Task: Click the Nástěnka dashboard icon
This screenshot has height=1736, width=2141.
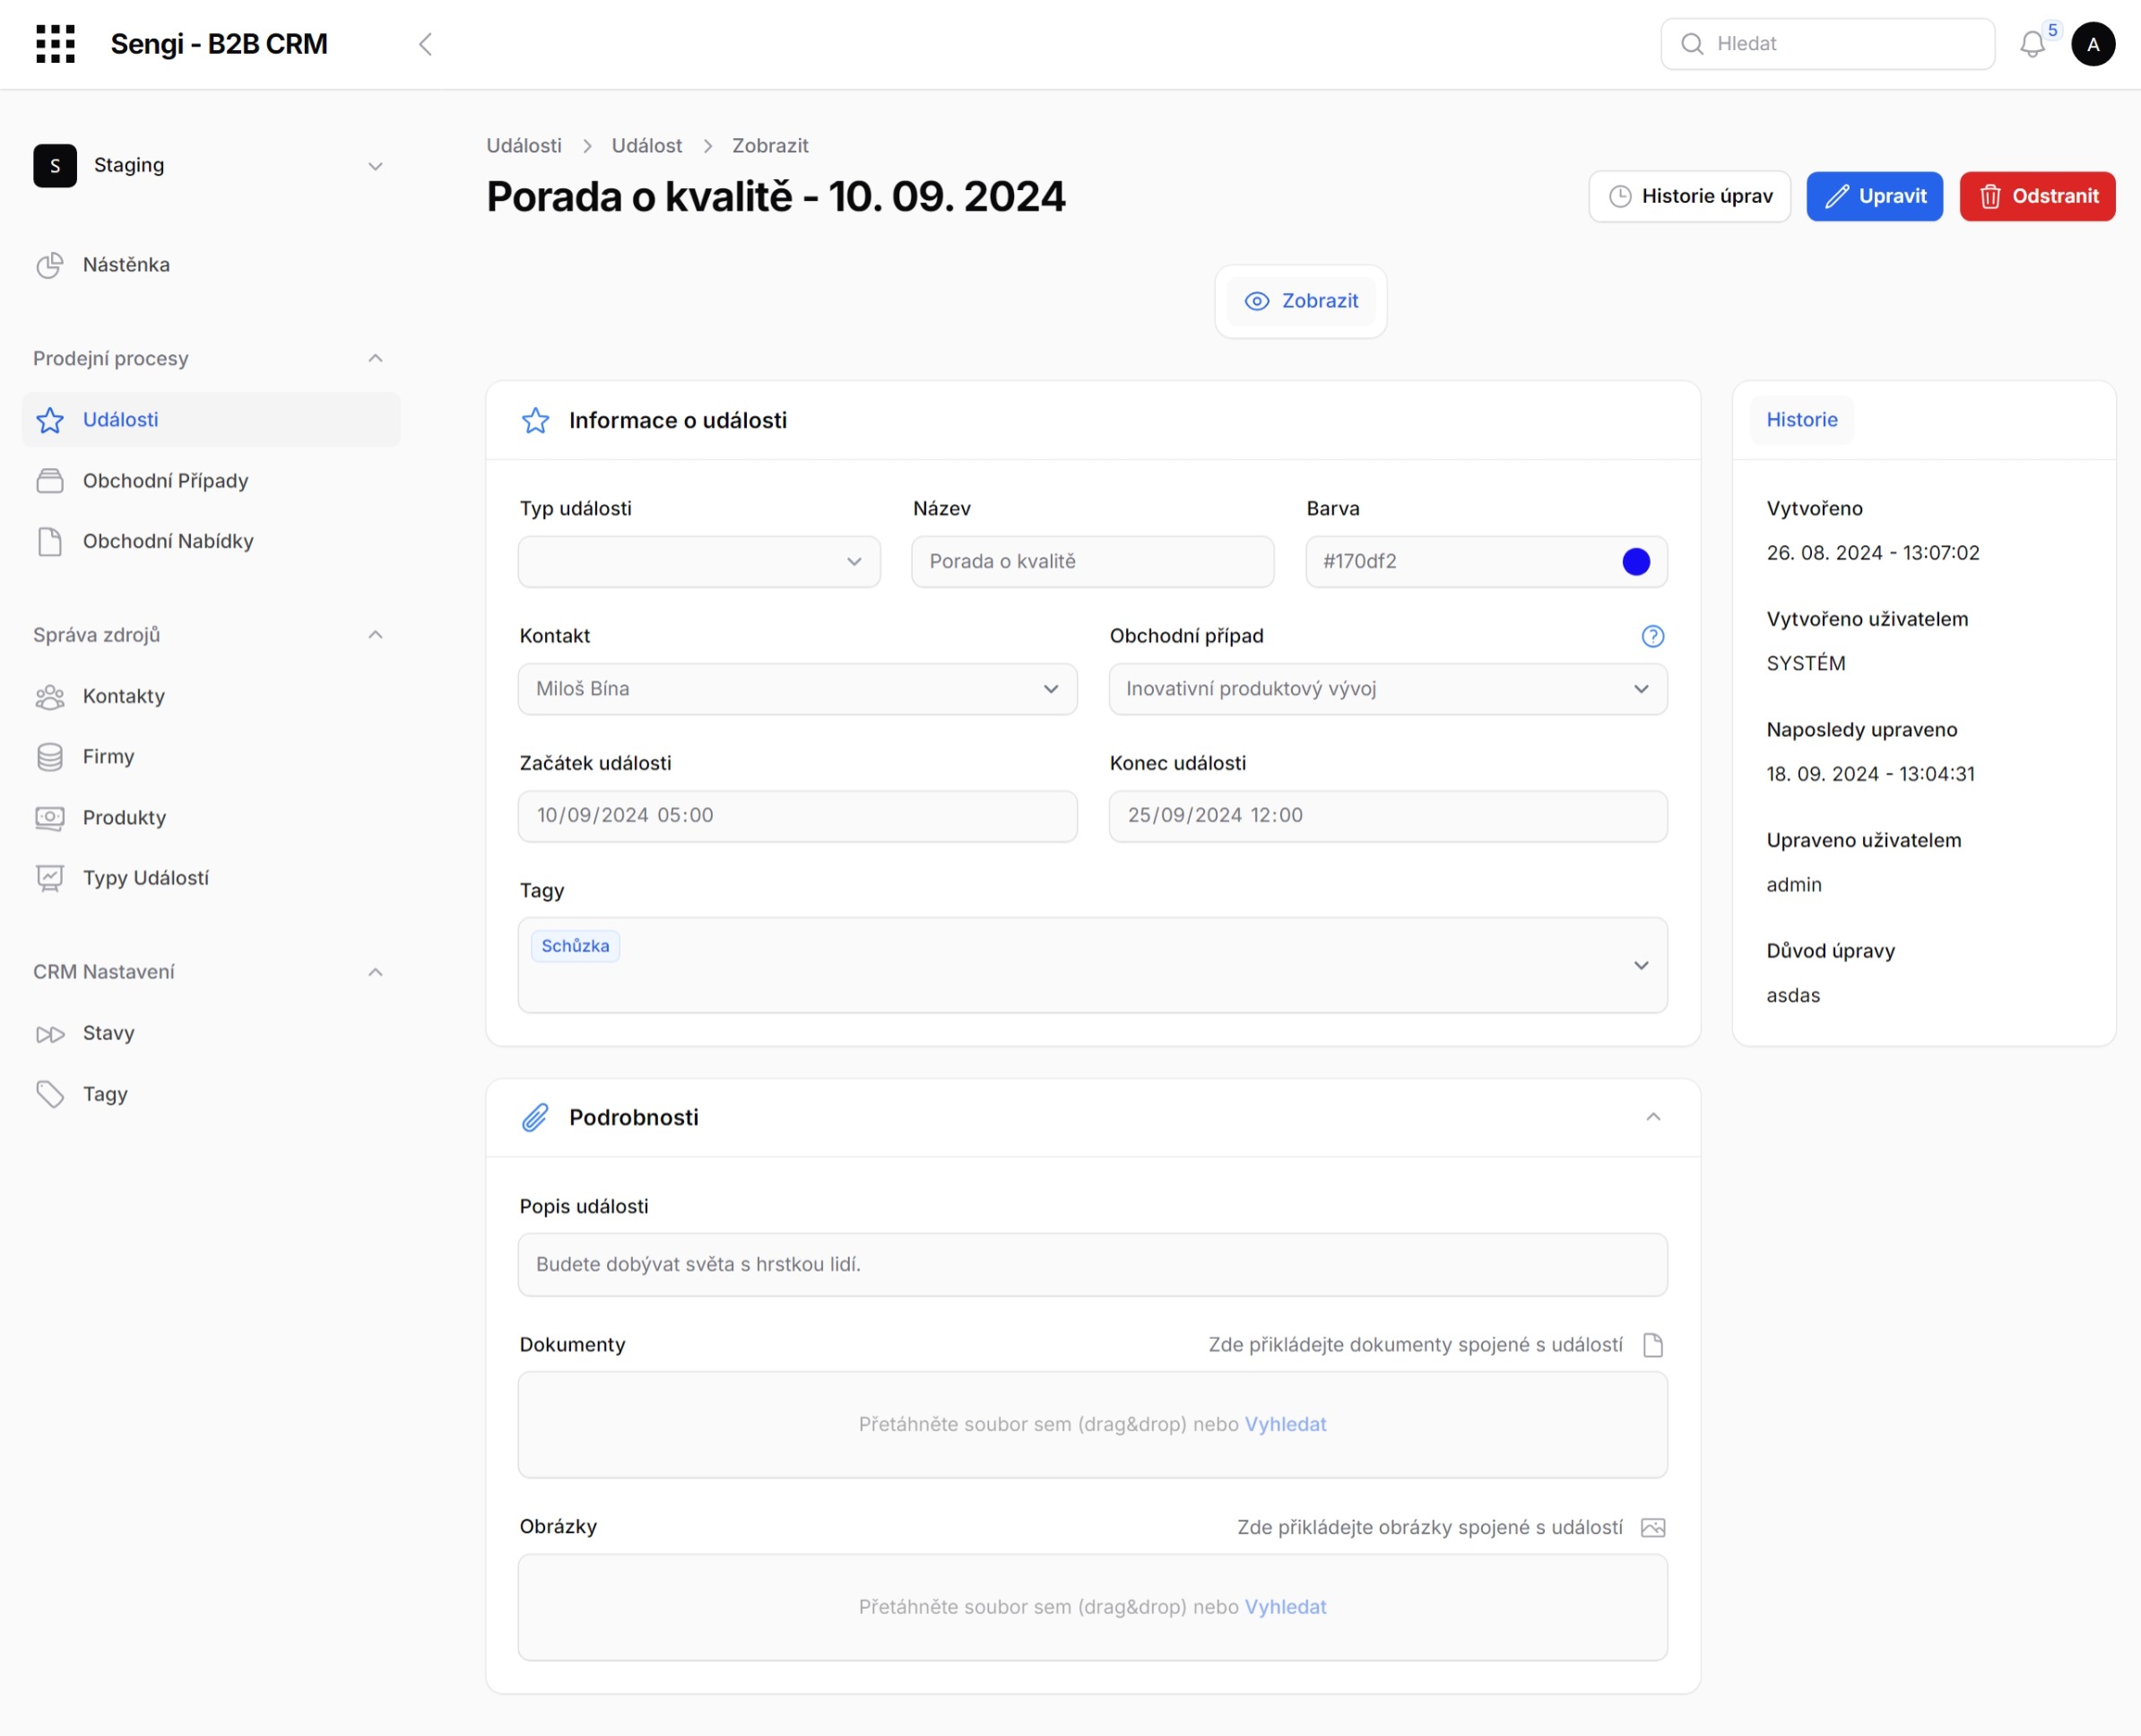Action: 50,265
